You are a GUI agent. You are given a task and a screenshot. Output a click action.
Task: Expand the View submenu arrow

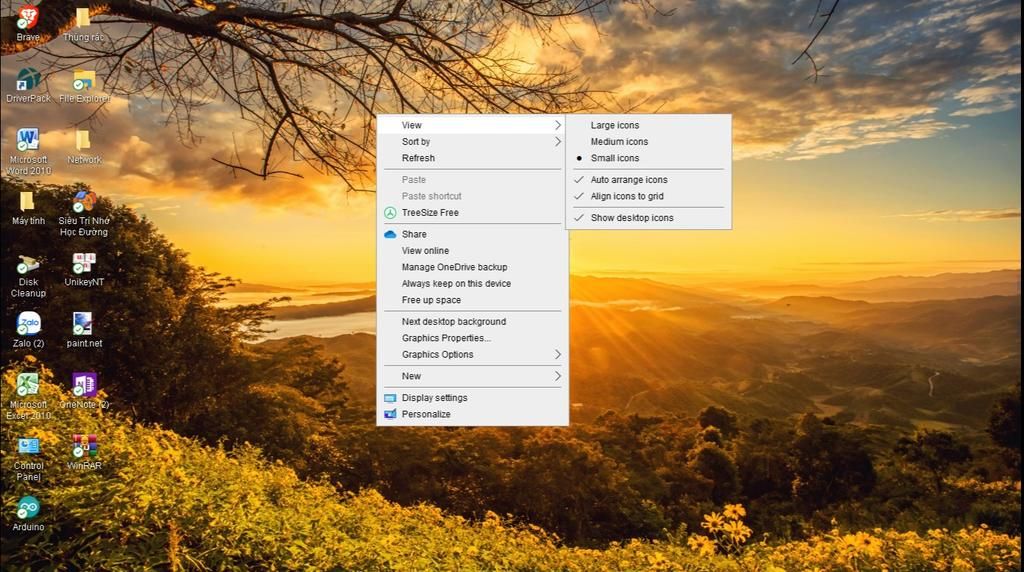click(x=558, y=125)
